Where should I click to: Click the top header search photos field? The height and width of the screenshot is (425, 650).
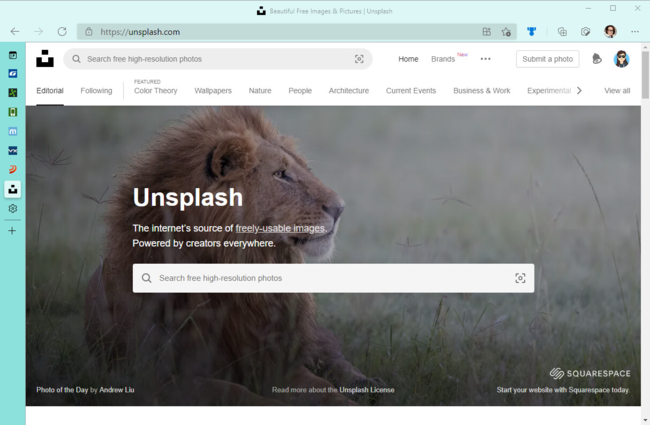tap(218, 59)
